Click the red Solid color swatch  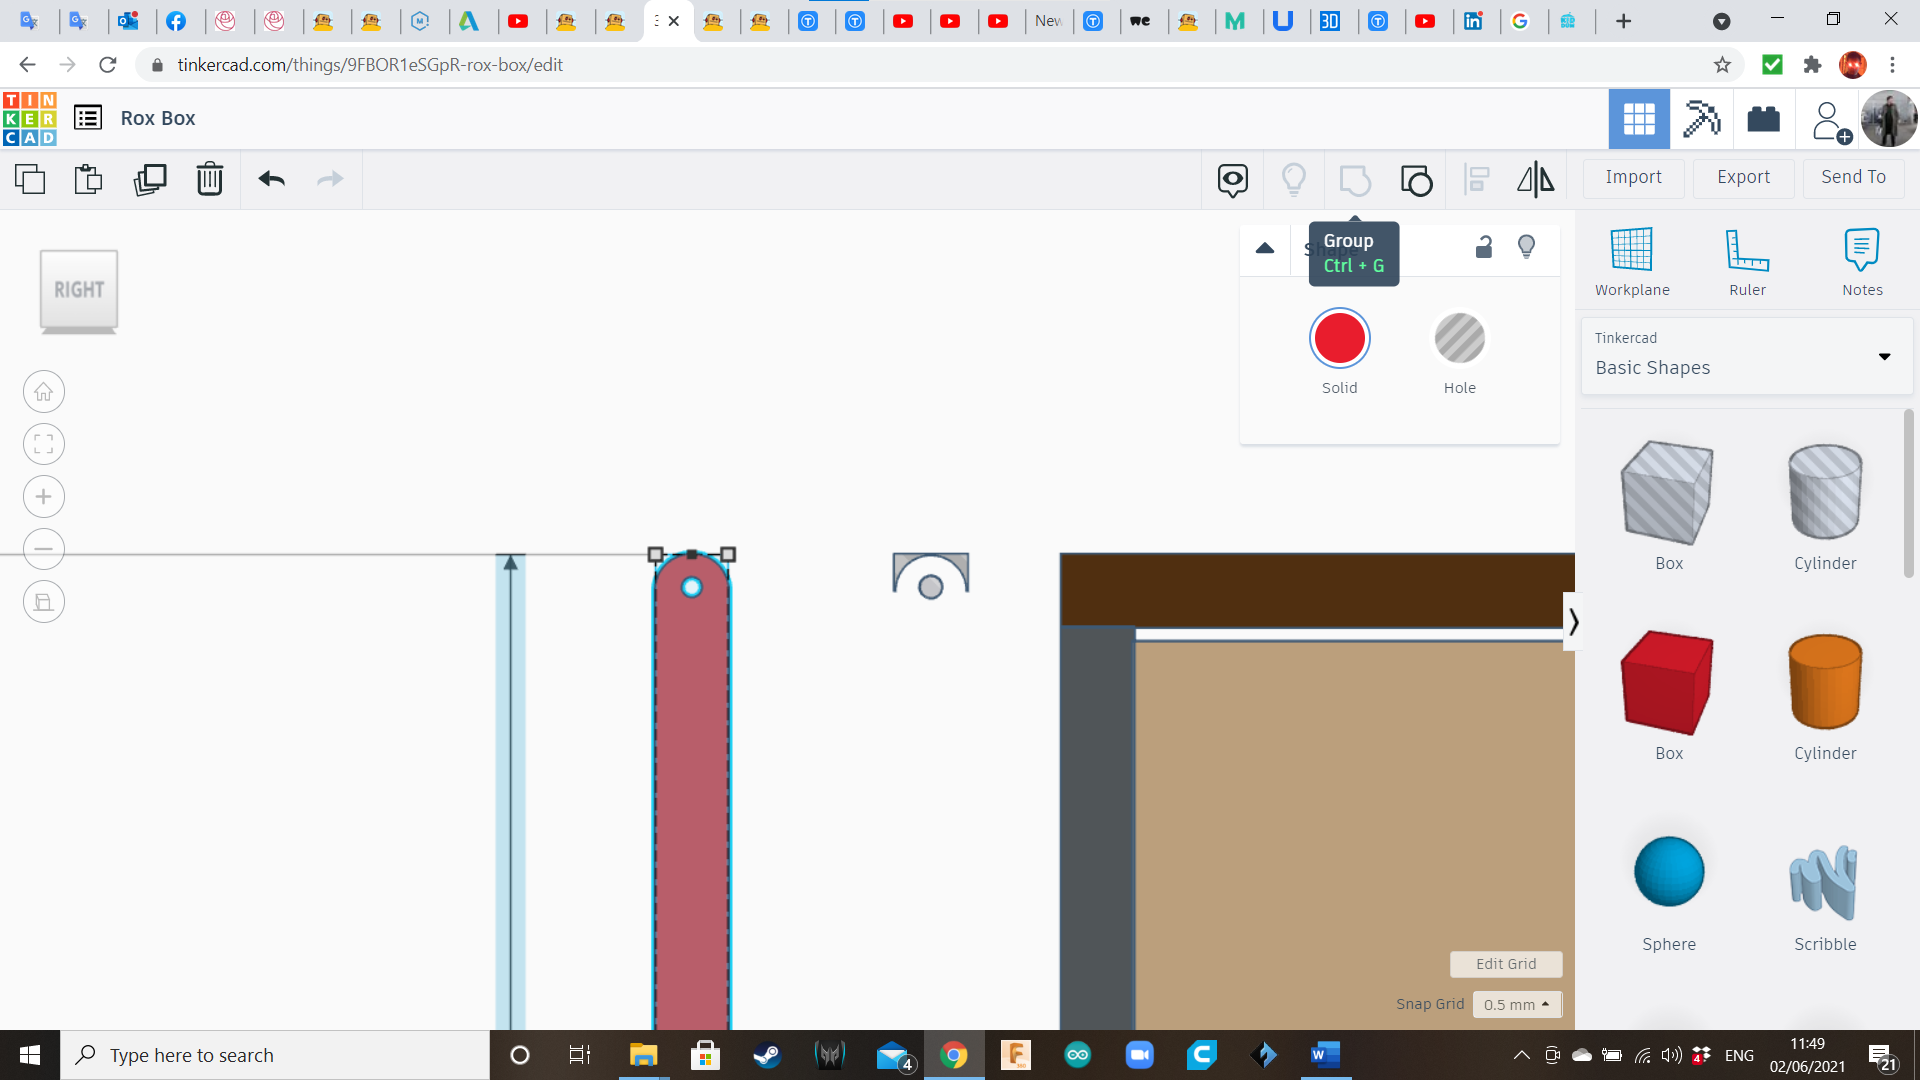1339,339
